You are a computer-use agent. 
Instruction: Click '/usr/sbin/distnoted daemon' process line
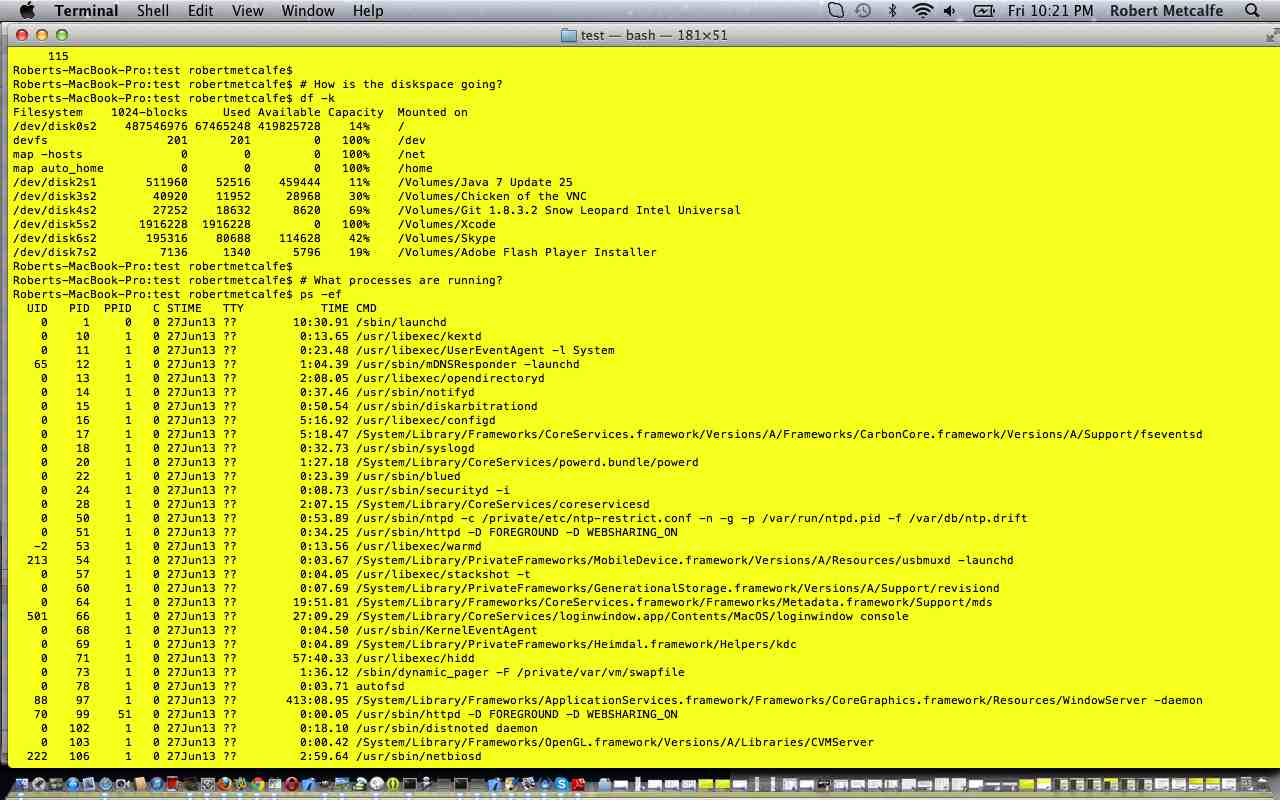[x=446, y=728]
